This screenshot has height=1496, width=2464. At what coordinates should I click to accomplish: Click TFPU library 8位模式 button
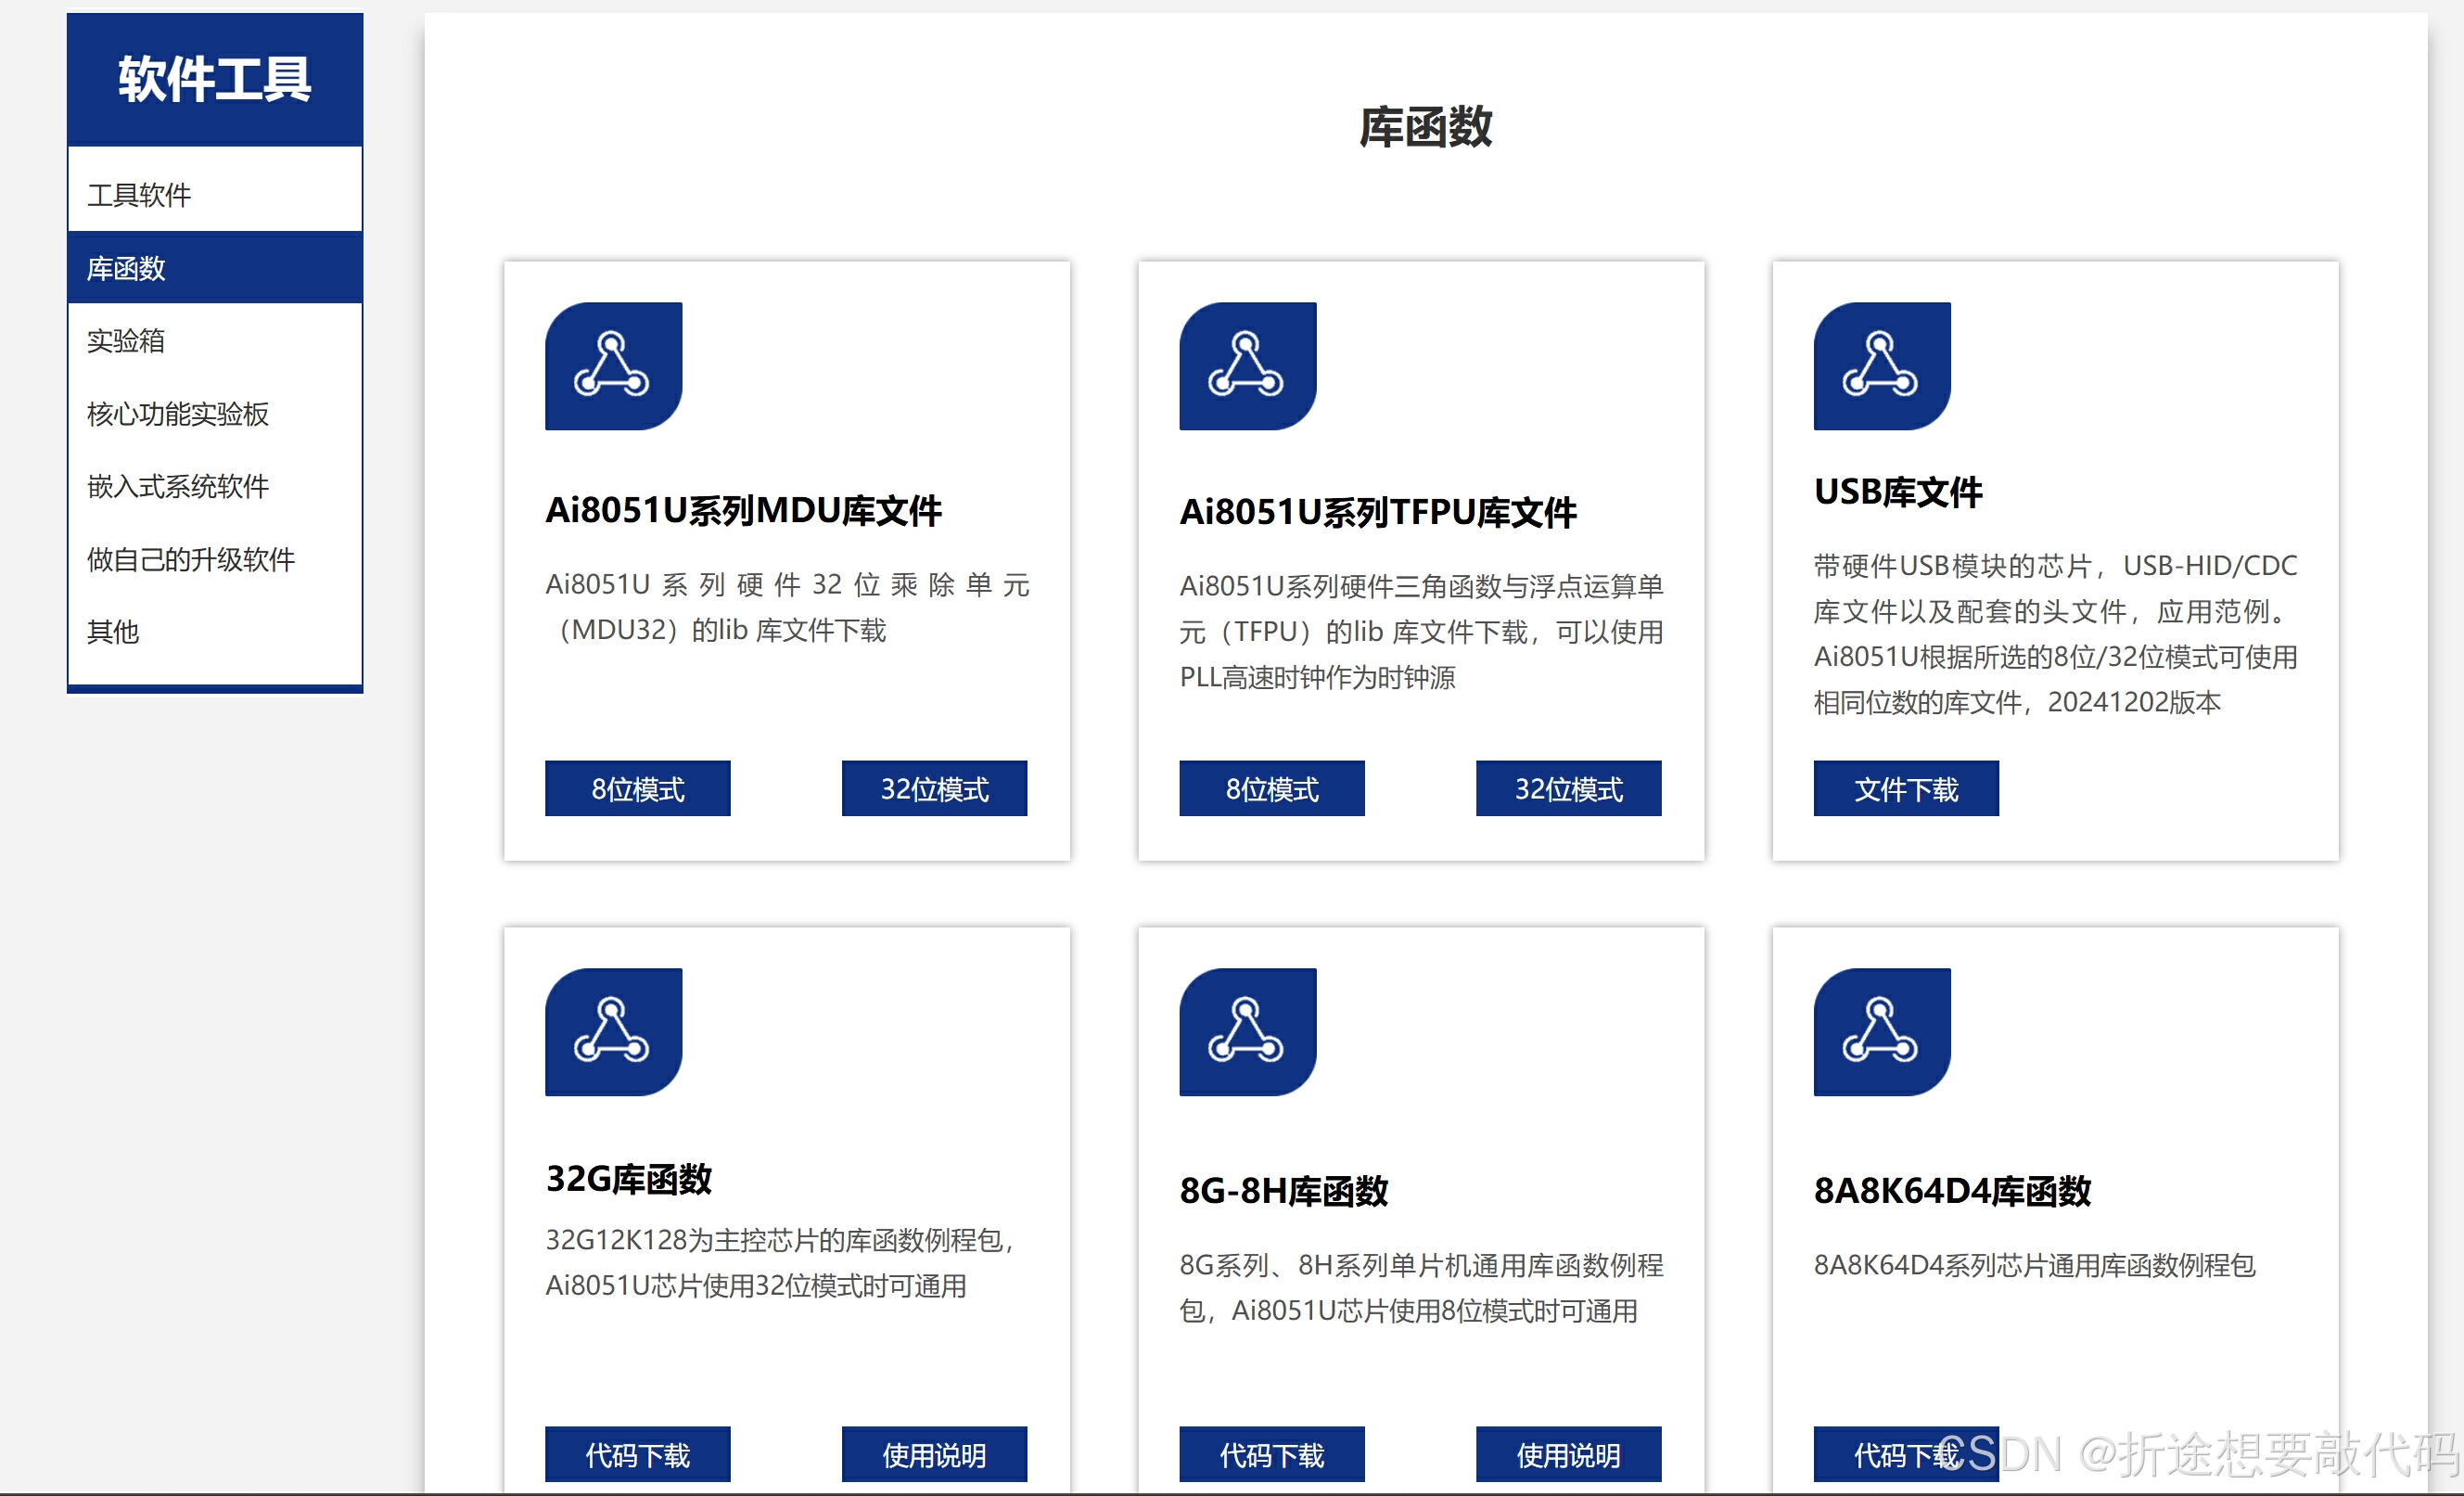coord(1271,789)
